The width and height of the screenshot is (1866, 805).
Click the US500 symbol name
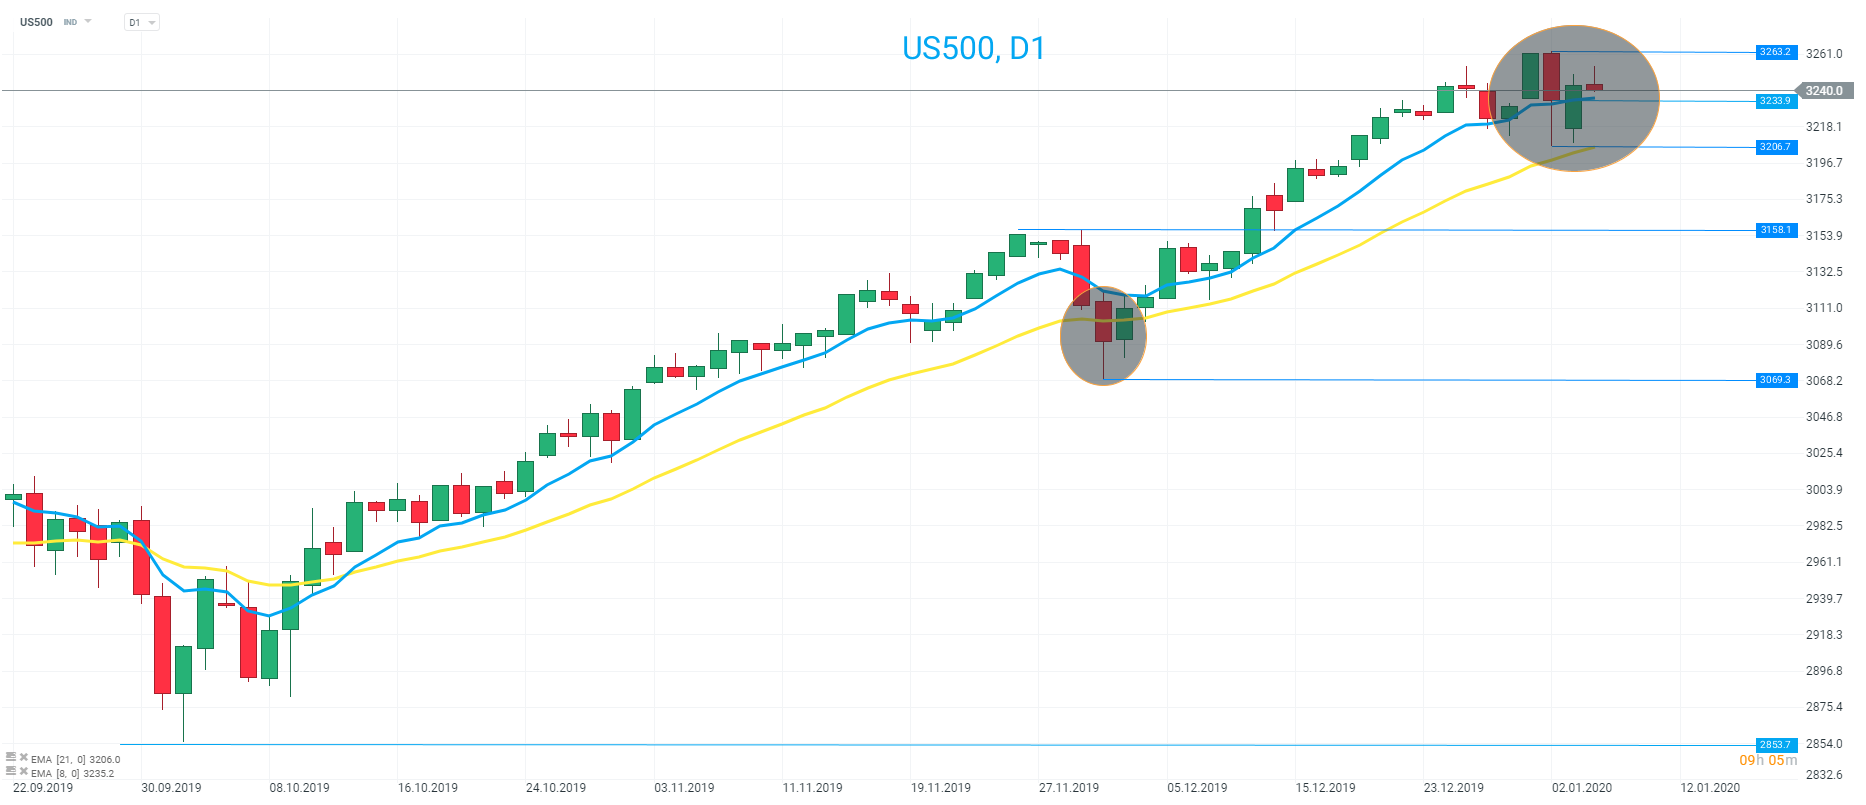click(36, 22)
